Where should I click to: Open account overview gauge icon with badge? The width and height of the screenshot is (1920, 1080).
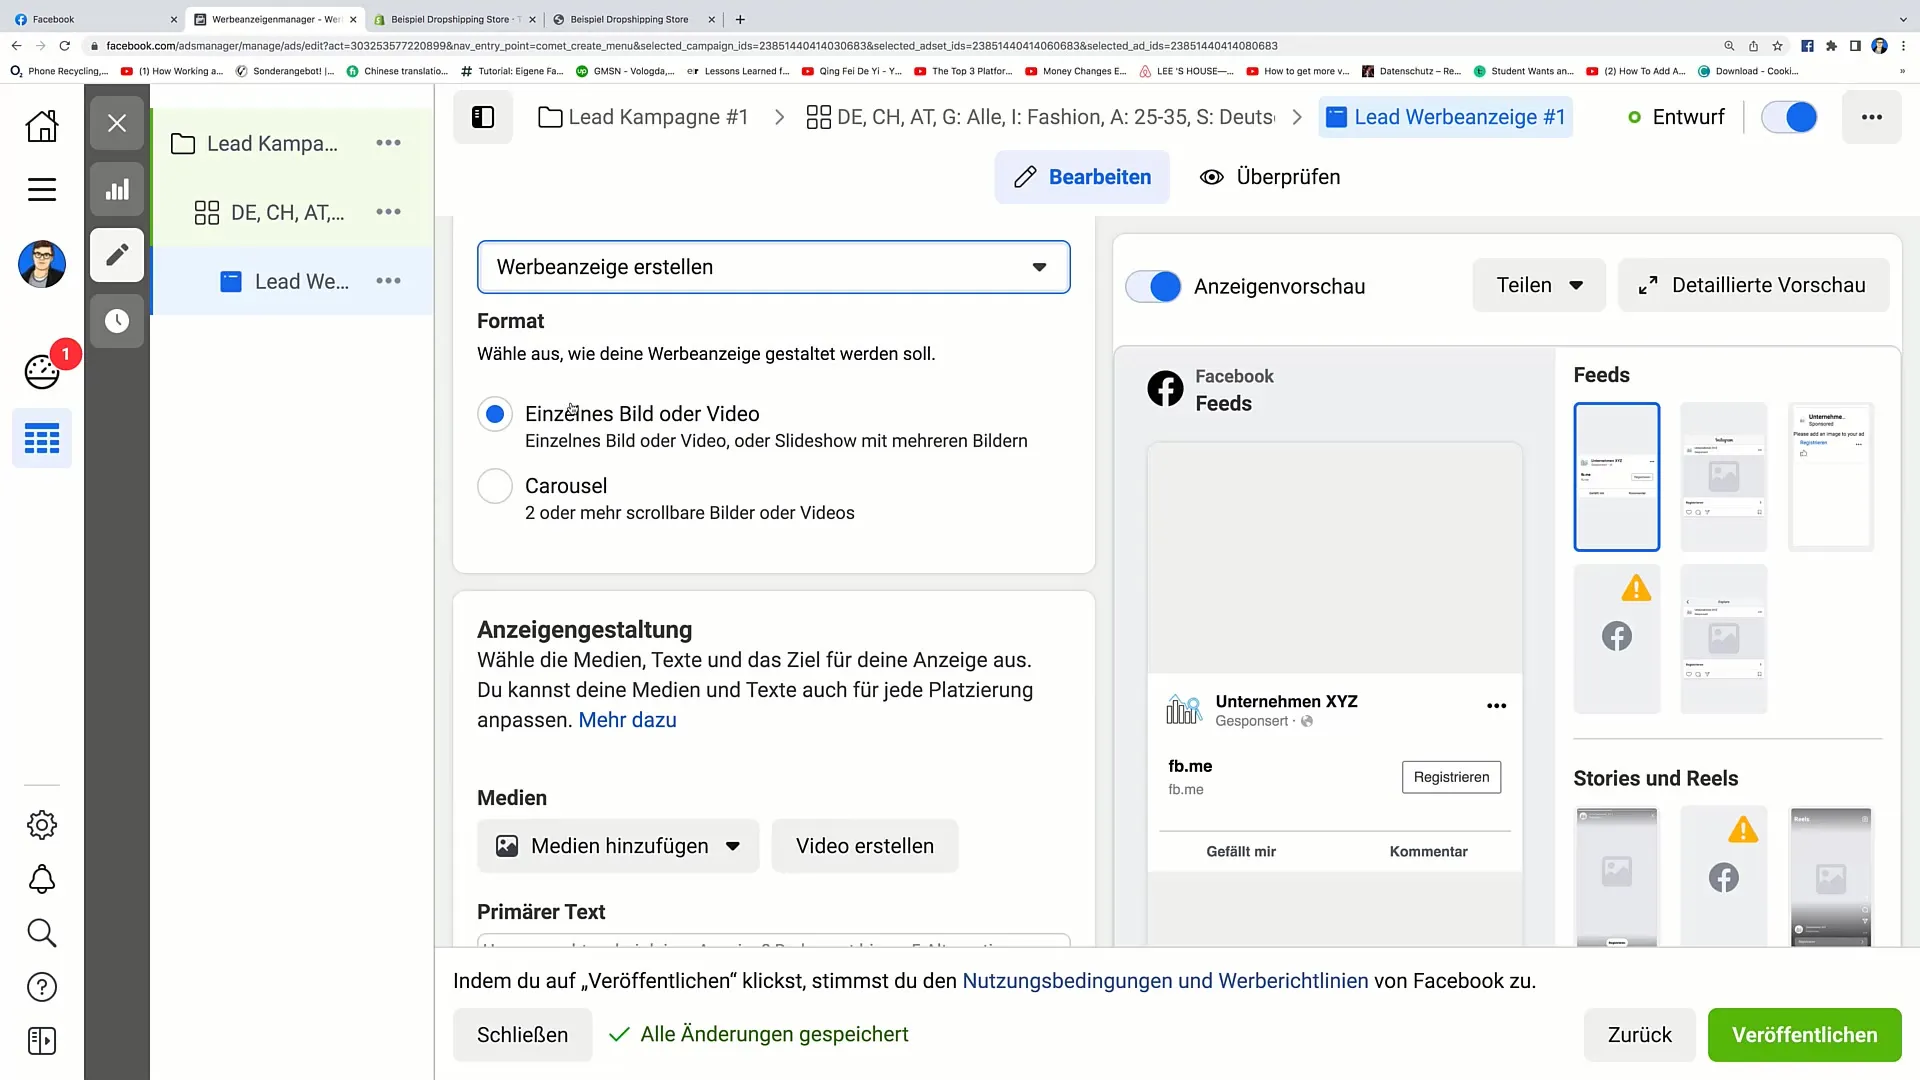coord(42,371)
